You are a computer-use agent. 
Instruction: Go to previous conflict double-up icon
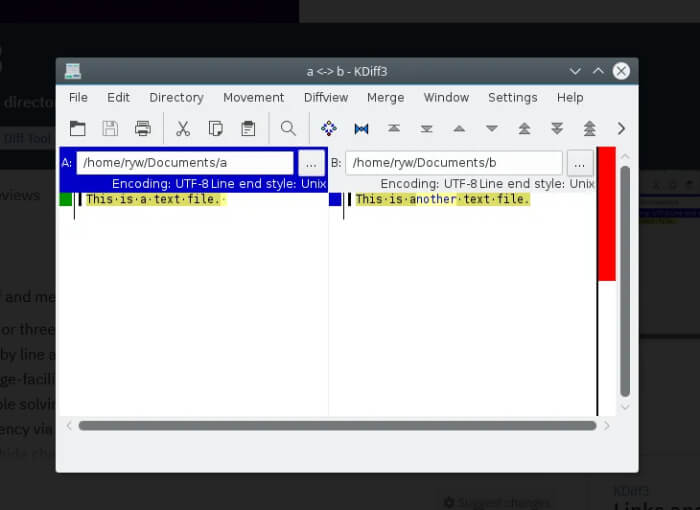point(524,129)
